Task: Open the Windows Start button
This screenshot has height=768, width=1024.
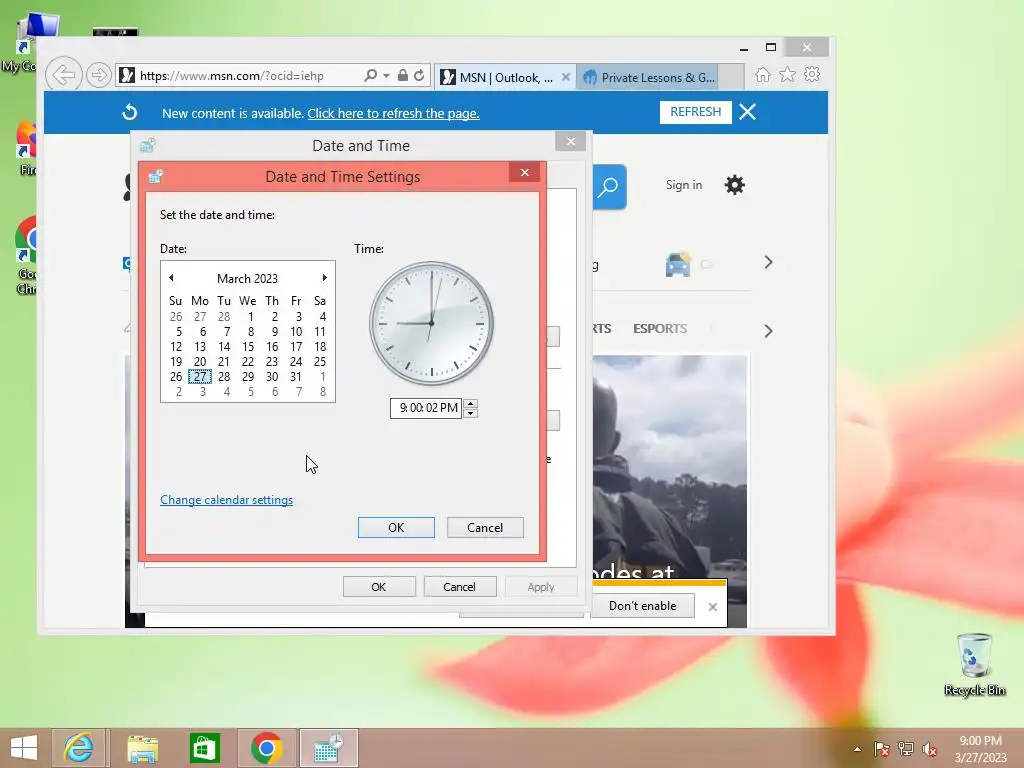Action: pyautogui.click(x=24, y=748)
